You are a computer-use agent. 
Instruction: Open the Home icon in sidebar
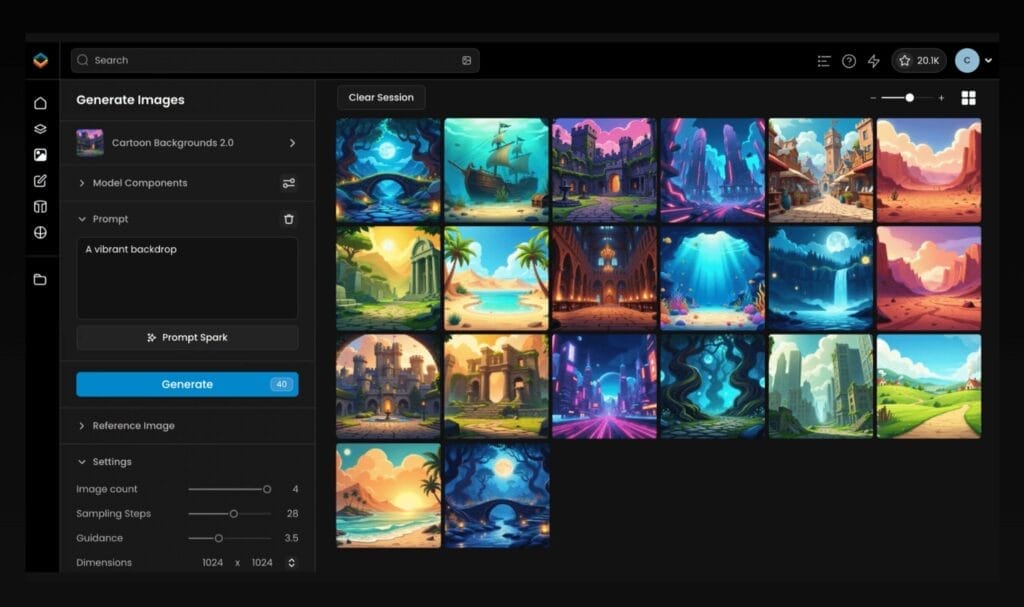tap(40, 103)
